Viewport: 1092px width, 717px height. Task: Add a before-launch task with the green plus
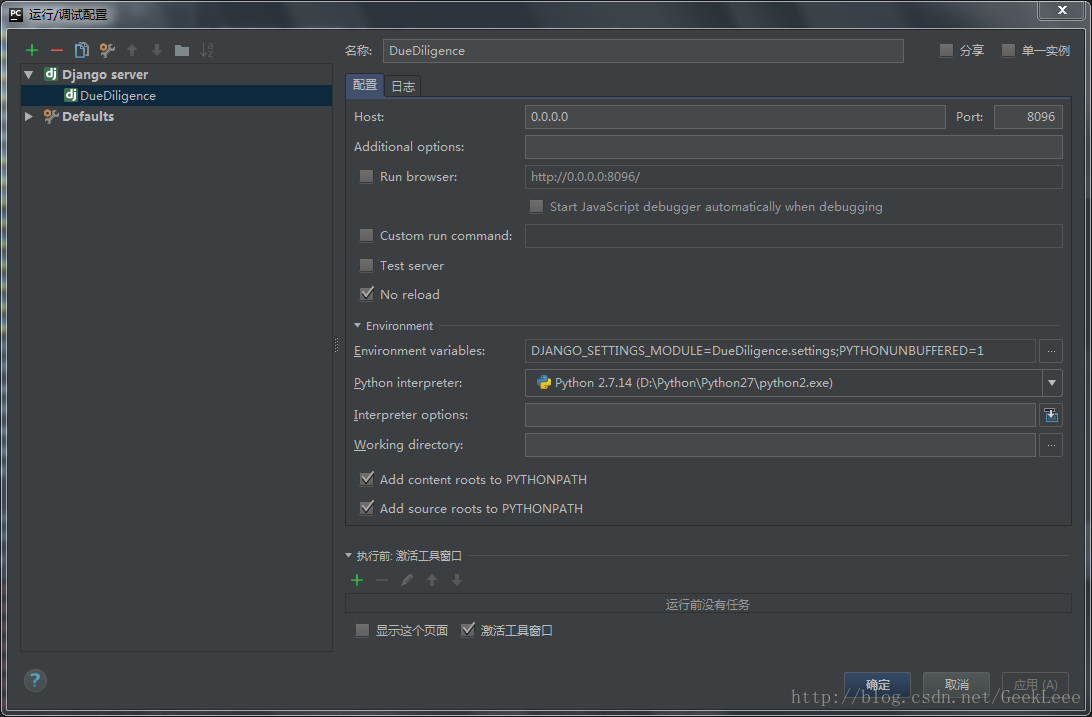click(x=357, y=580)
